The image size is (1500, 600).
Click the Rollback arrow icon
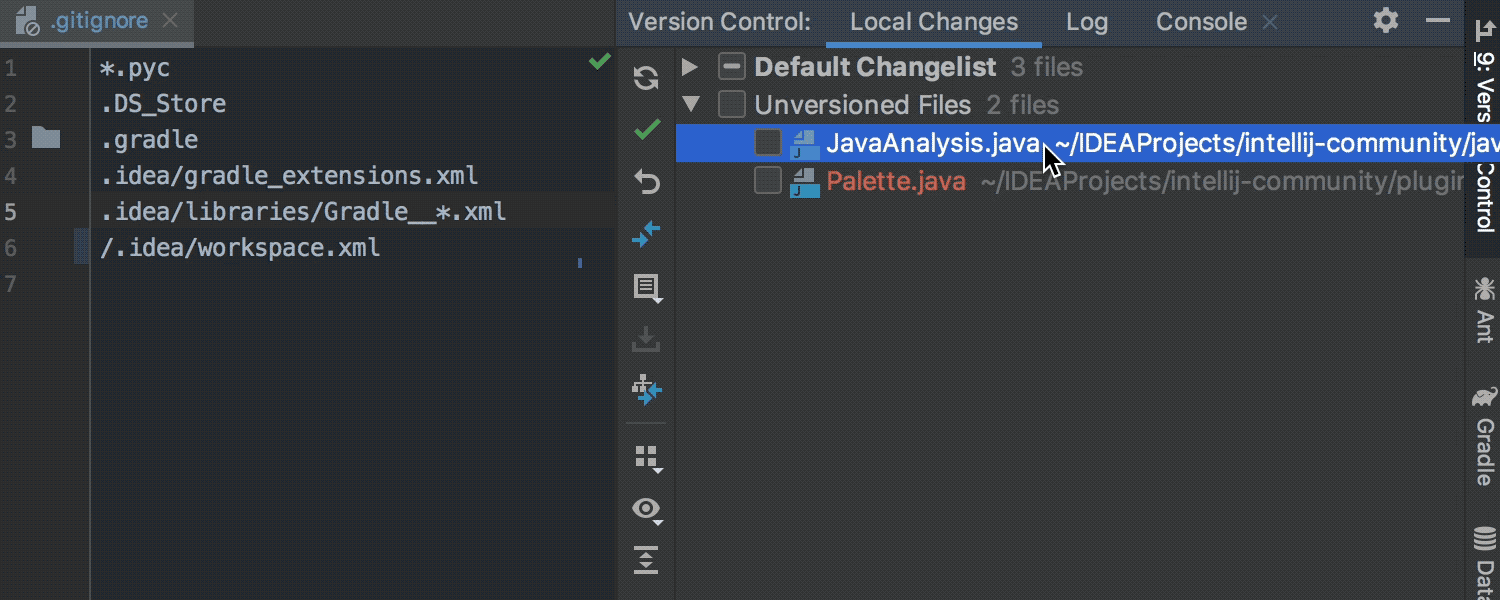pos(647,182)
